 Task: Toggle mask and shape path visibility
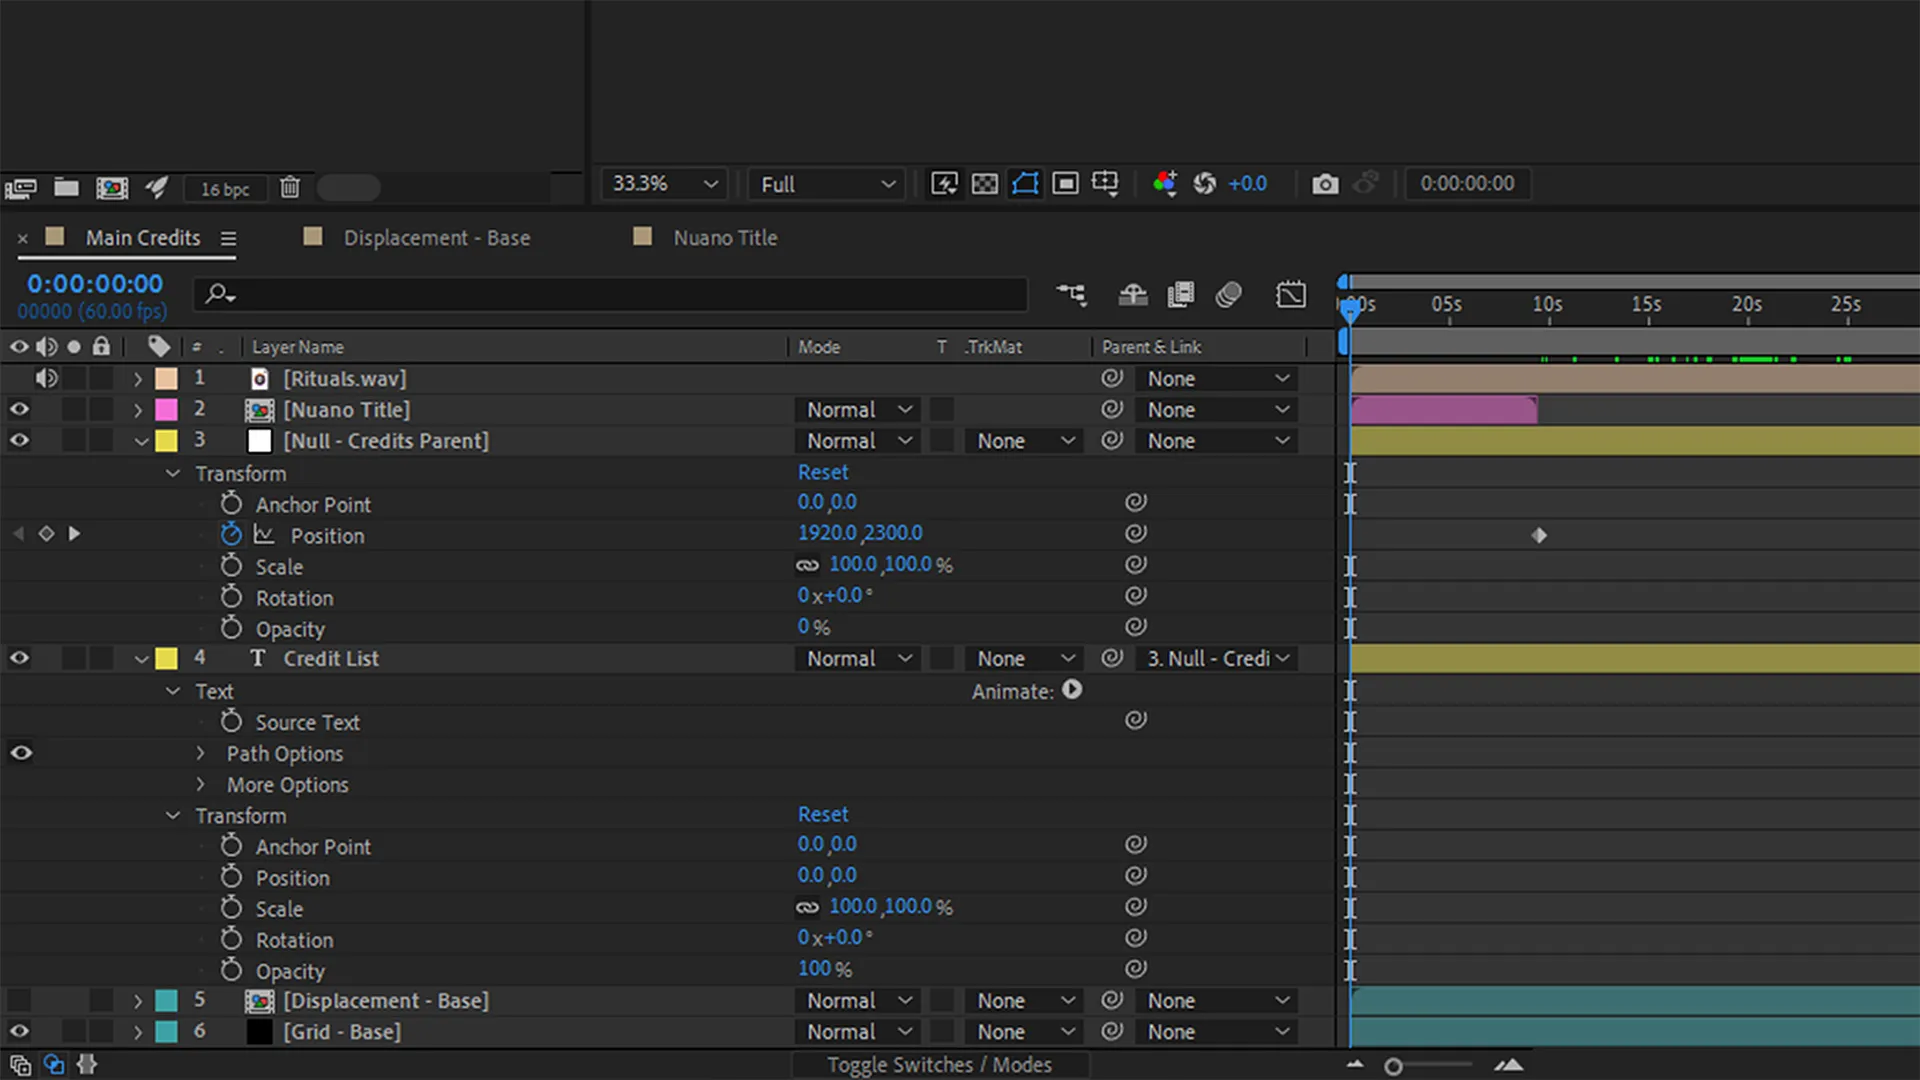coord(1025,183)
